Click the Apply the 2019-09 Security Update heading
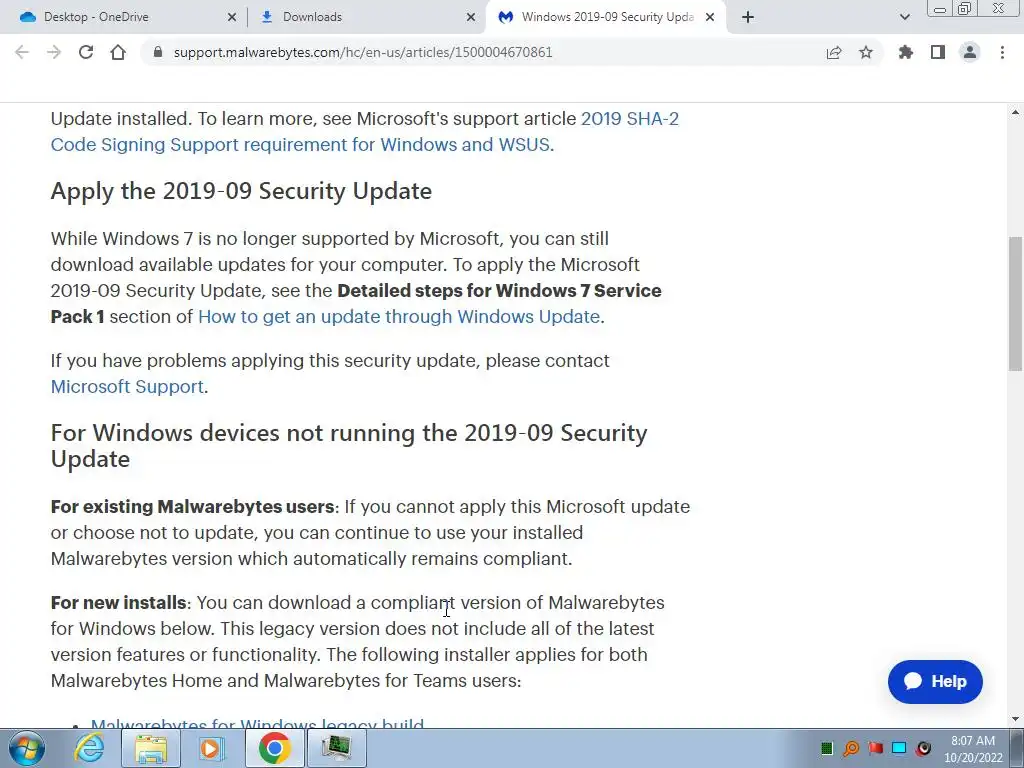The height and width of the screenshot is (768, 1024). click(241, 191)
